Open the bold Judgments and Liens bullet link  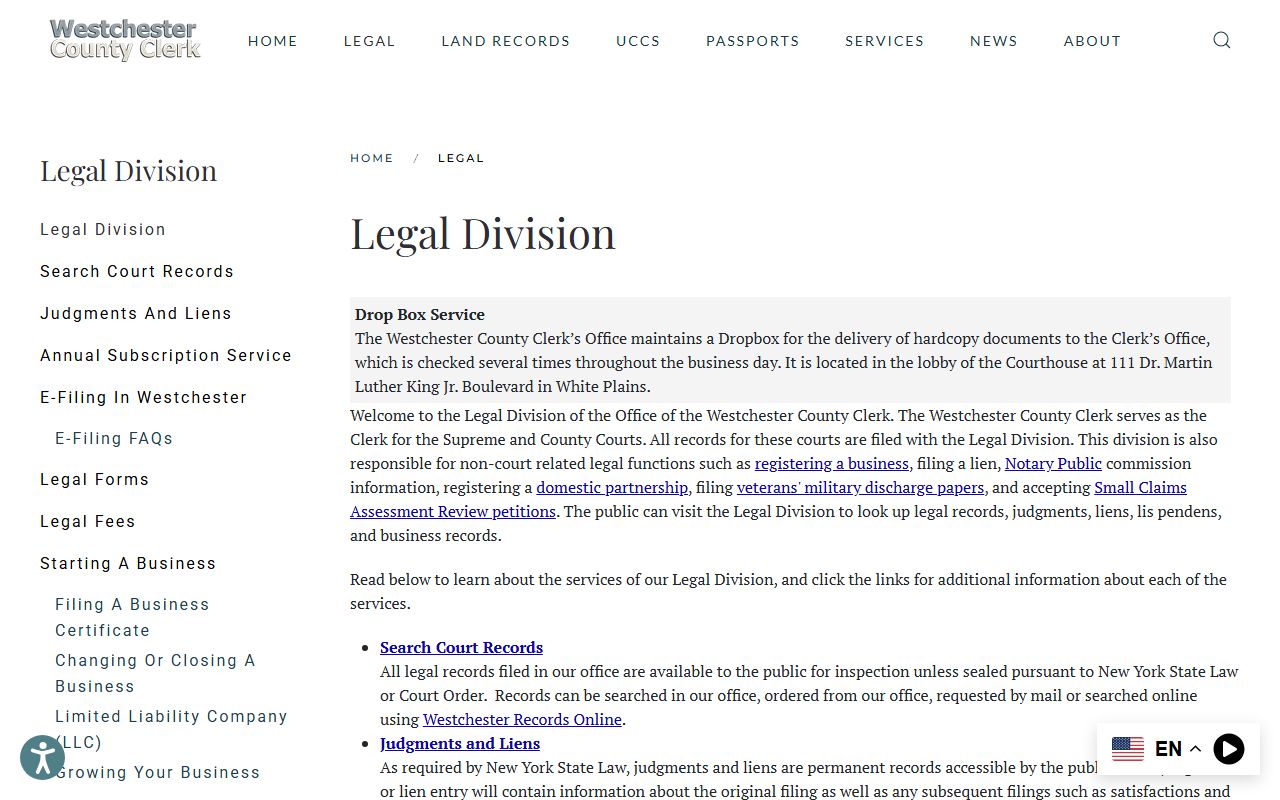tap(460, 743)
